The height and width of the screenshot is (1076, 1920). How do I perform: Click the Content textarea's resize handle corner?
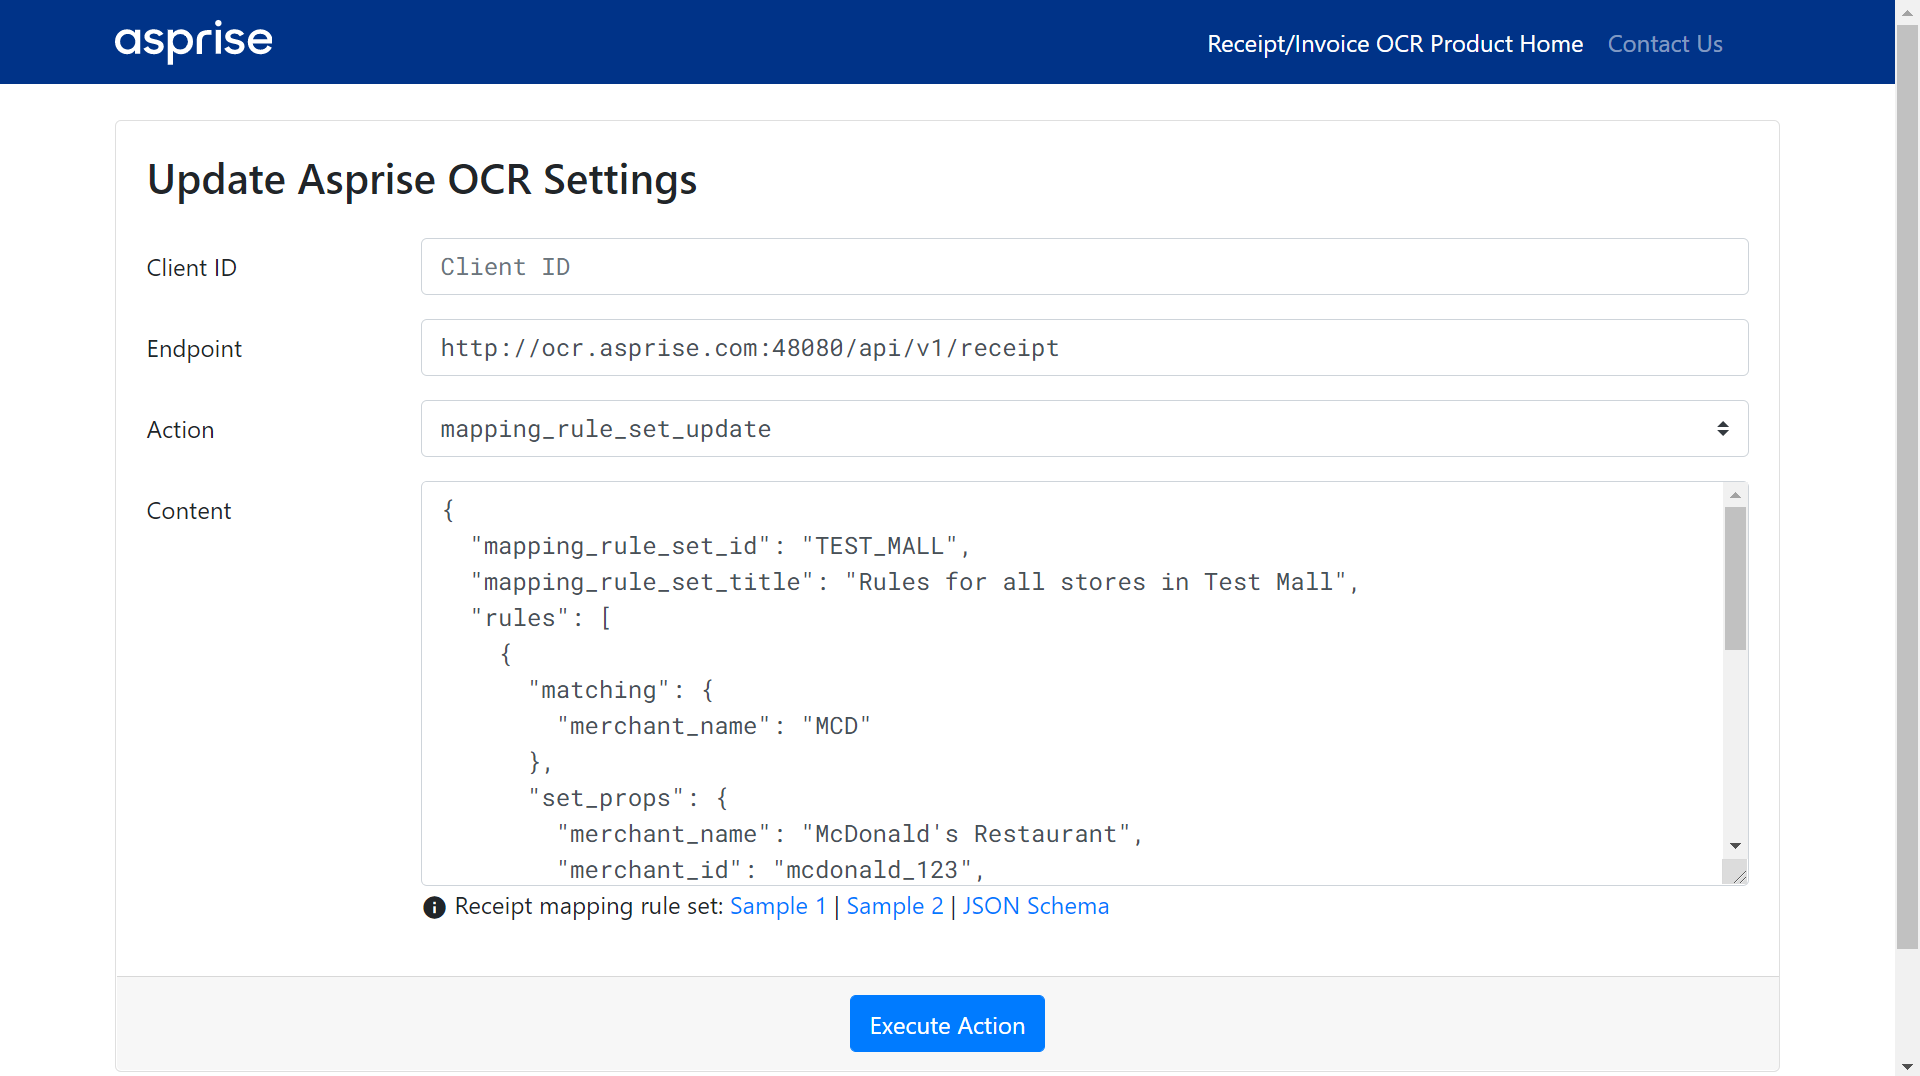1738,875
